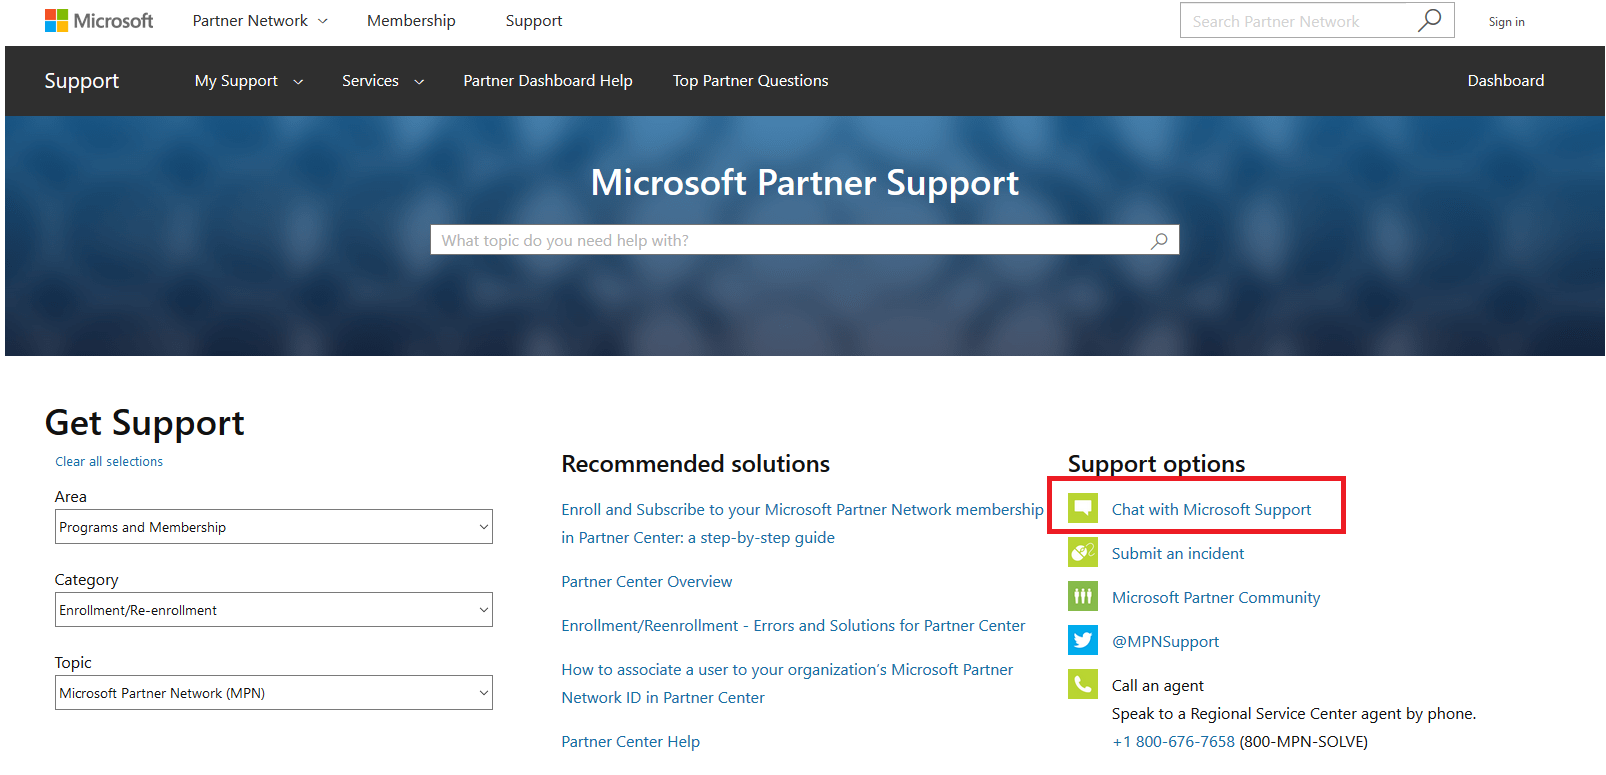Click Clear all selections

(x=109, y=461)
